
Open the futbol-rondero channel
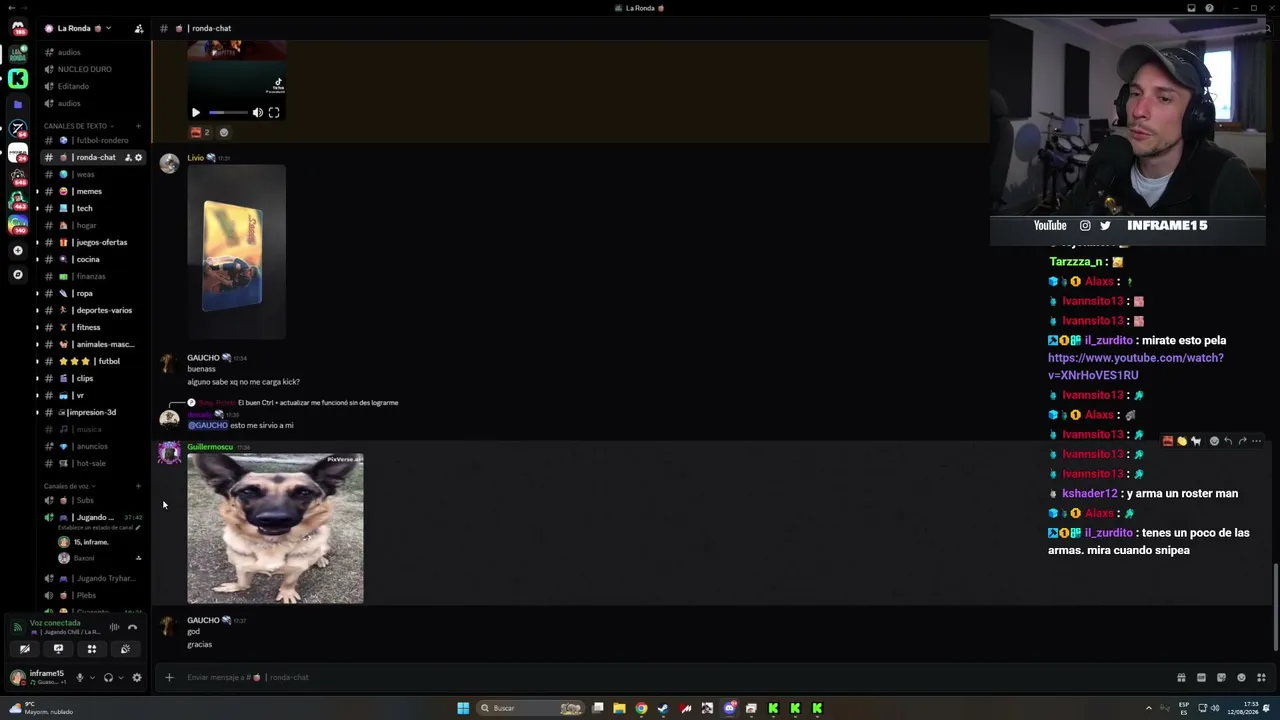point(94,140)
